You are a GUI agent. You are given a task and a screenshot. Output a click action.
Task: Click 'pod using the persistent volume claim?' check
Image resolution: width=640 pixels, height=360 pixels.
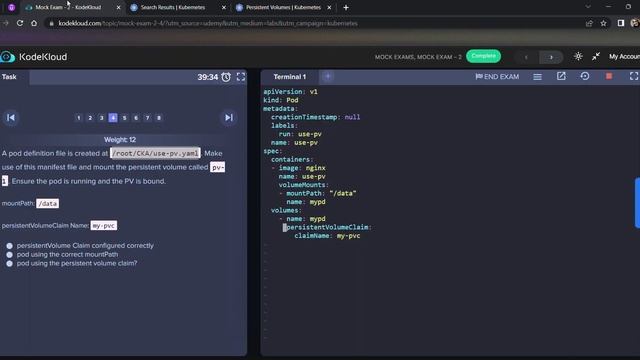click(x=72, y=263)
